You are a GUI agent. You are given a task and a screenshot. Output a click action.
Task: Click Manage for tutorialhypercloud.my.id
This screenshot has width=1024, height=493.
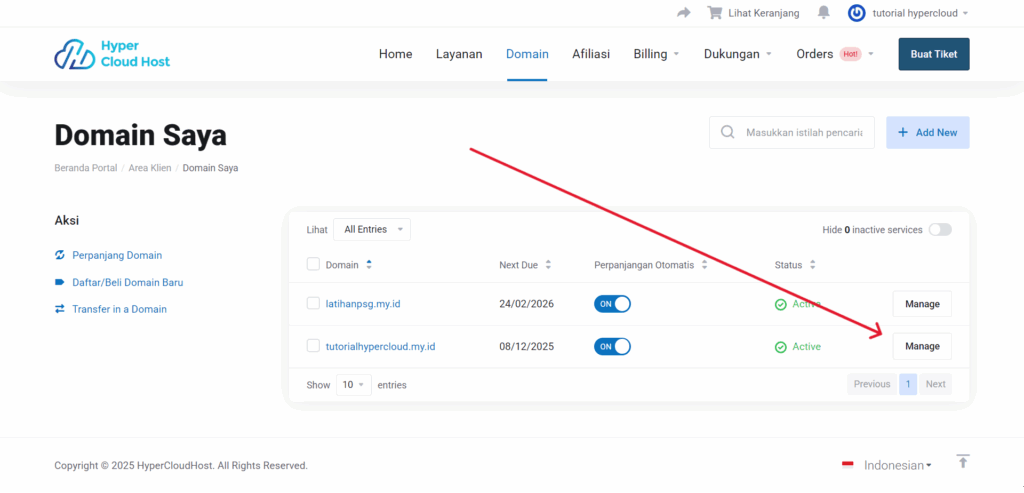922,347
